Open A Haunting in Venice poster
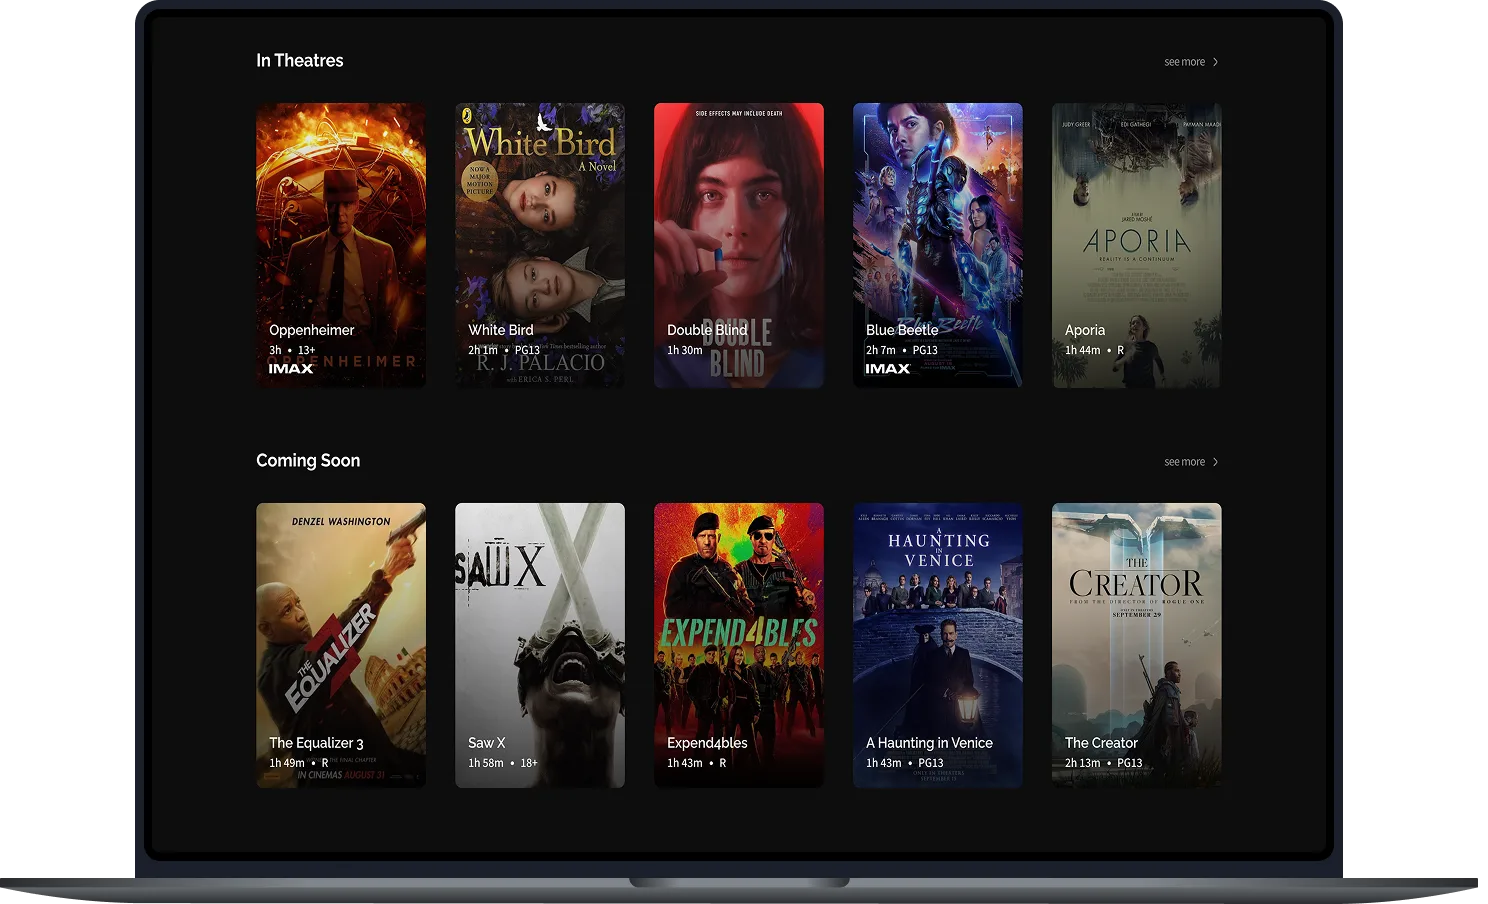This screenshot has height=904, width=1488. click(938, 645)
